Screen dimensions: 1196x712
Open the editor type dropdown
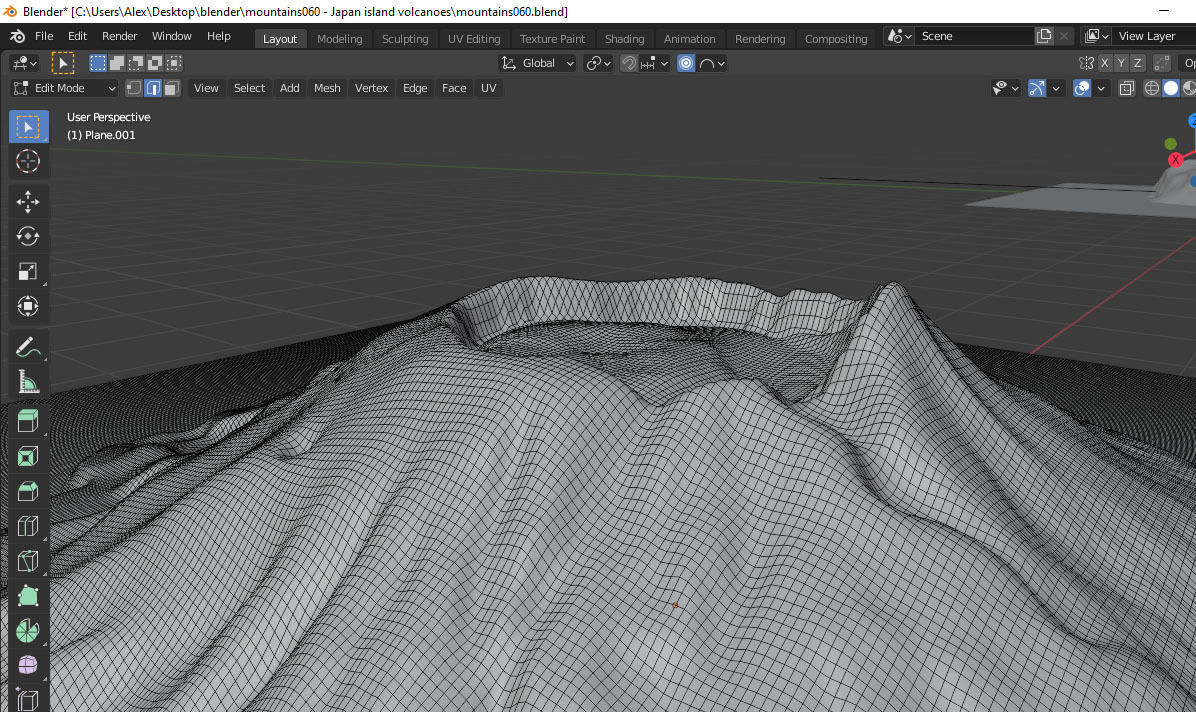(25, 63)
